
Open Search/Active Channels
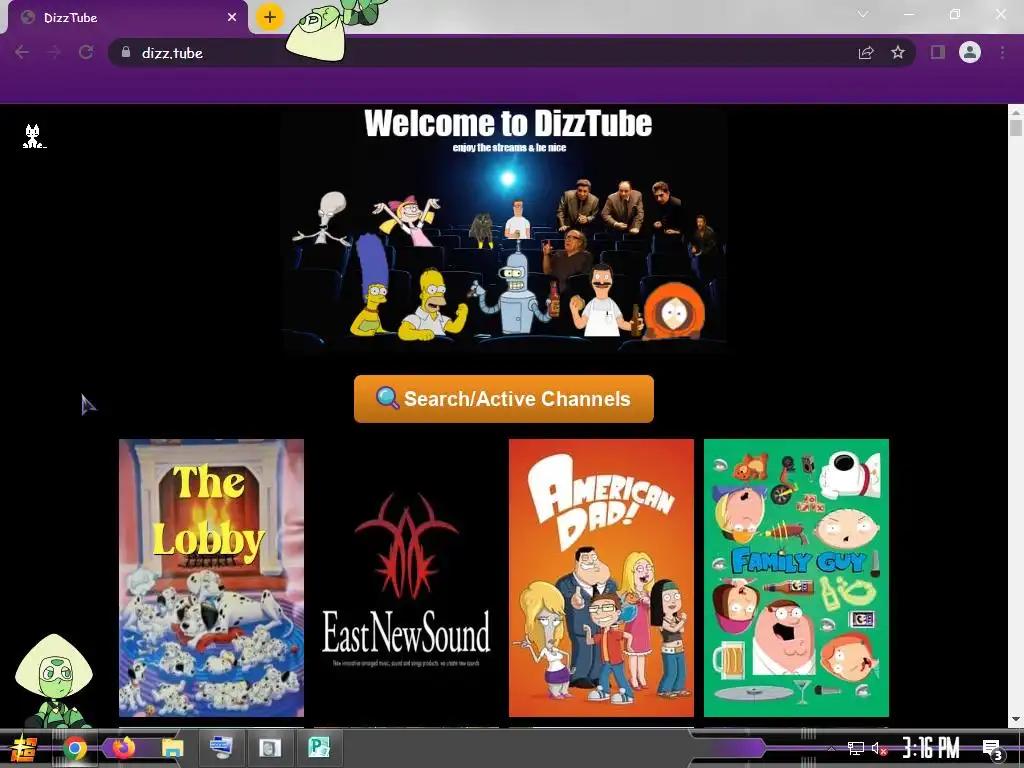pyautogui.click(x=504, y=399)
